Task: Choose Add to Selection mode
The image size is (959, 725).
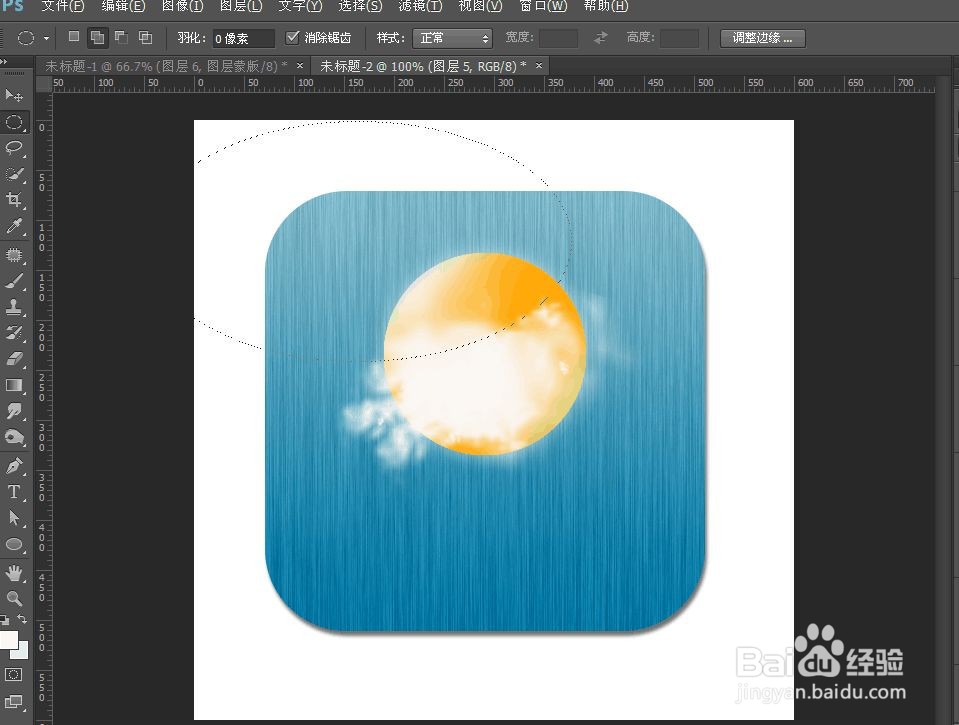Action: click(x=97, y=37)
